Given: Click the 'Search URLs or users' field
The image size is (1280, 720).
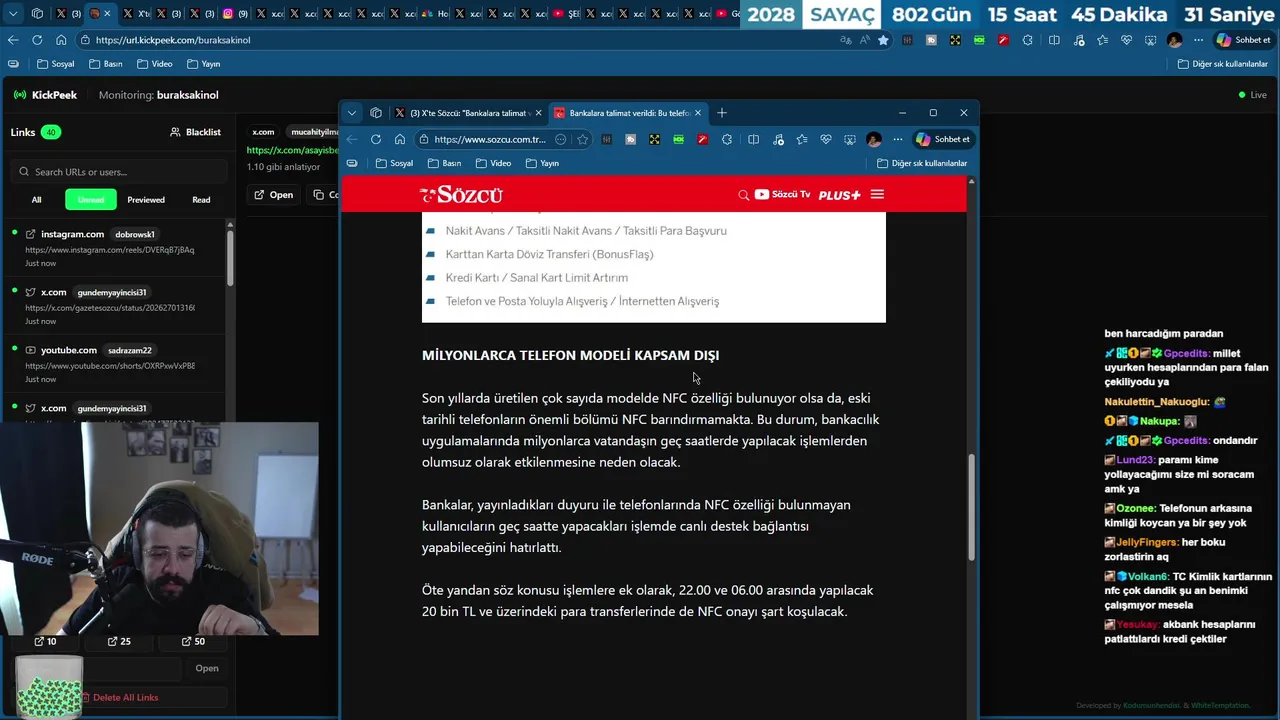Looking at the screenshot, I should pos(120,172).
